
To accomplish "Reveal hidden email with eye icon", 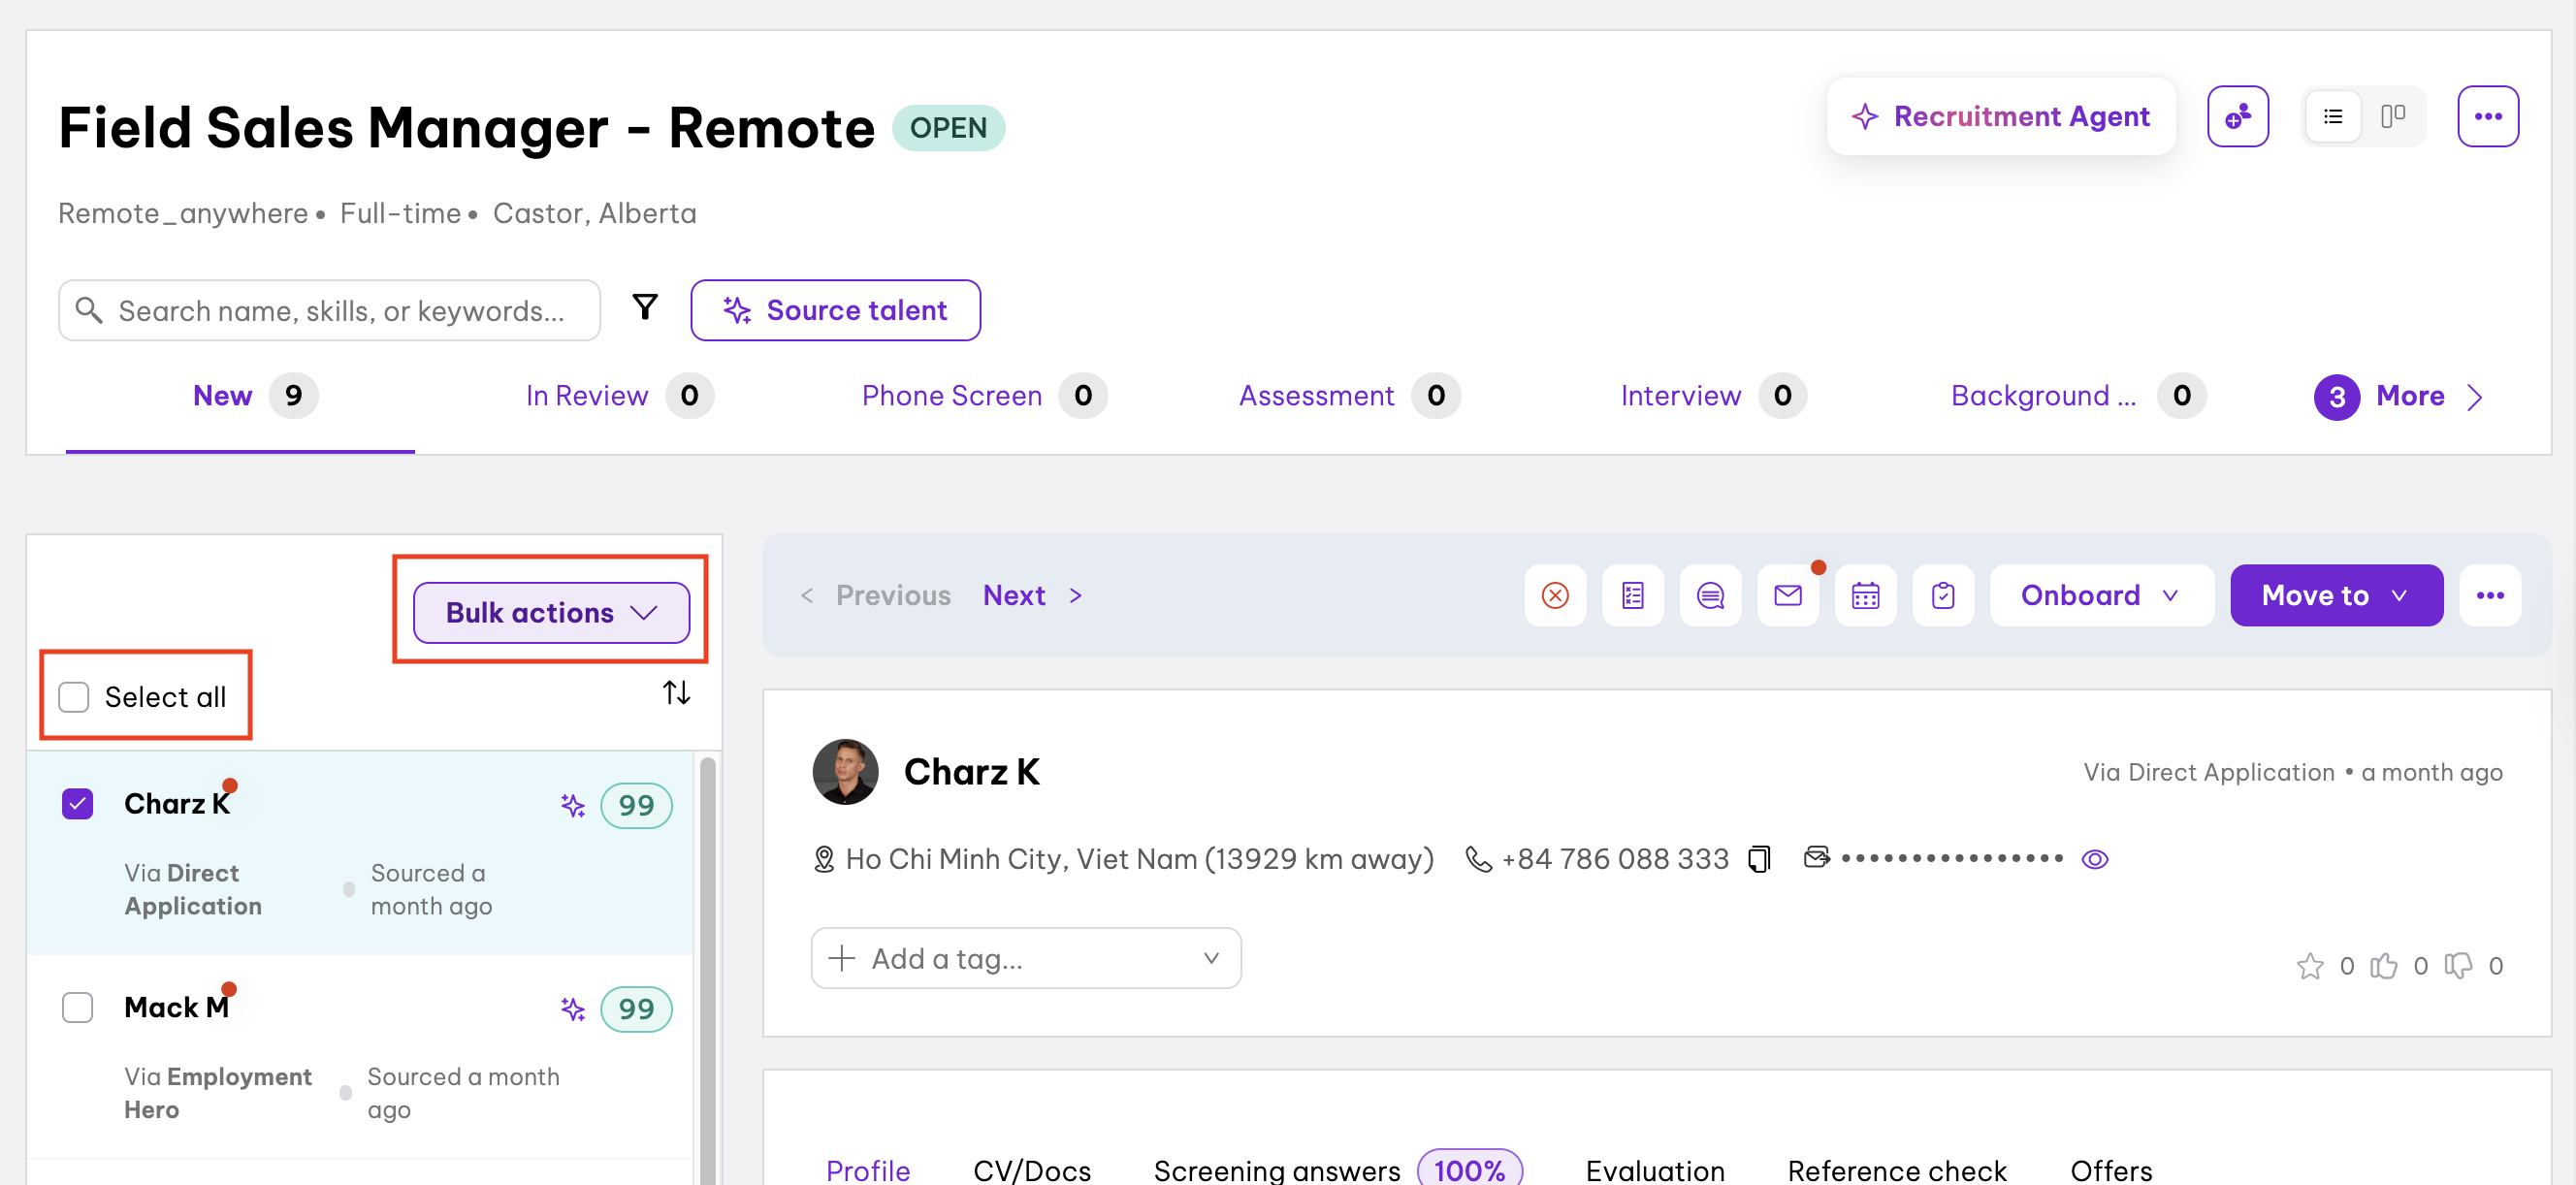I will (x=2094, y=859).
